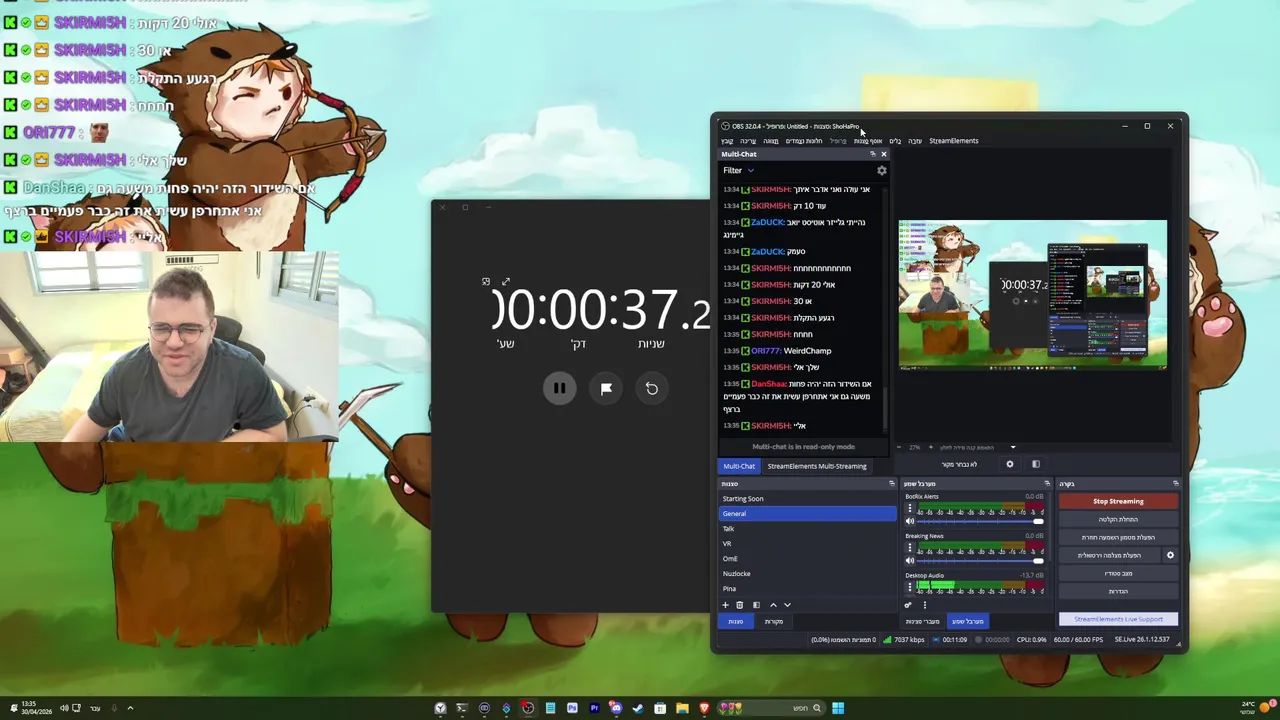Pause the stopwatch timer
This screenshot has height=720, width=1280.
tap(560, 388)
